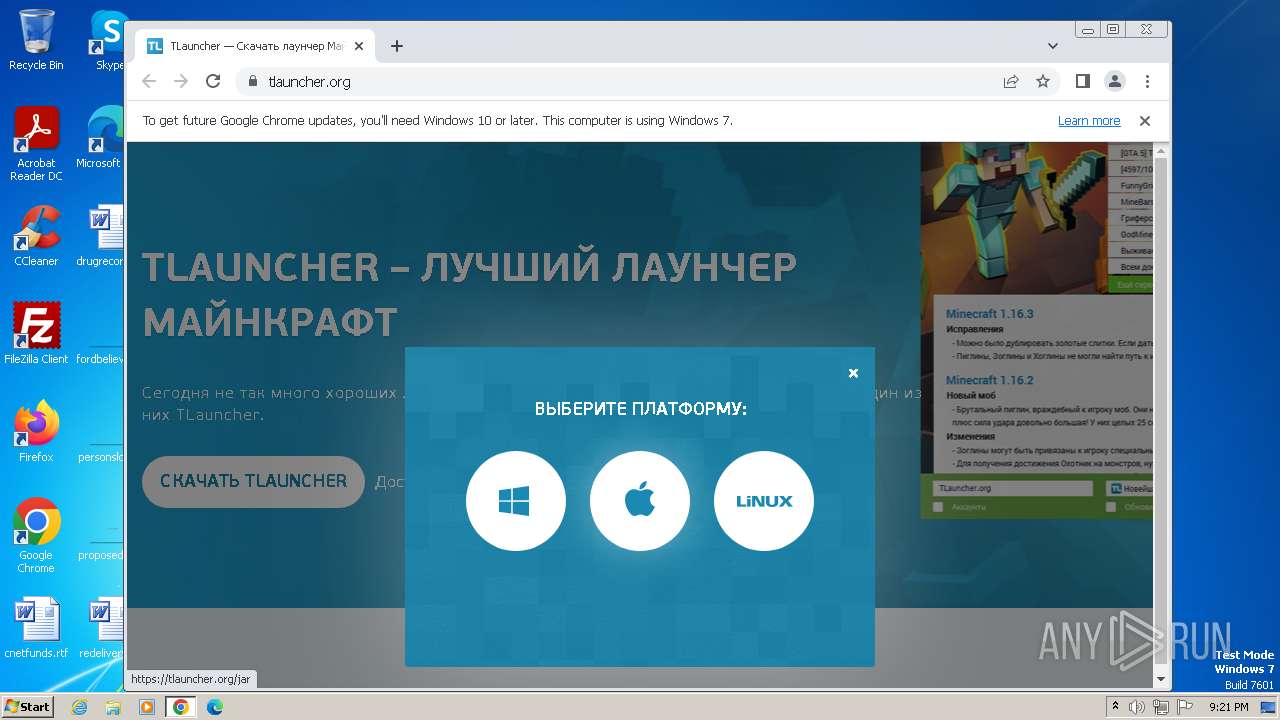
Task: Click the 9:21 PM taskbar clock
Action: coord(1229,707)
